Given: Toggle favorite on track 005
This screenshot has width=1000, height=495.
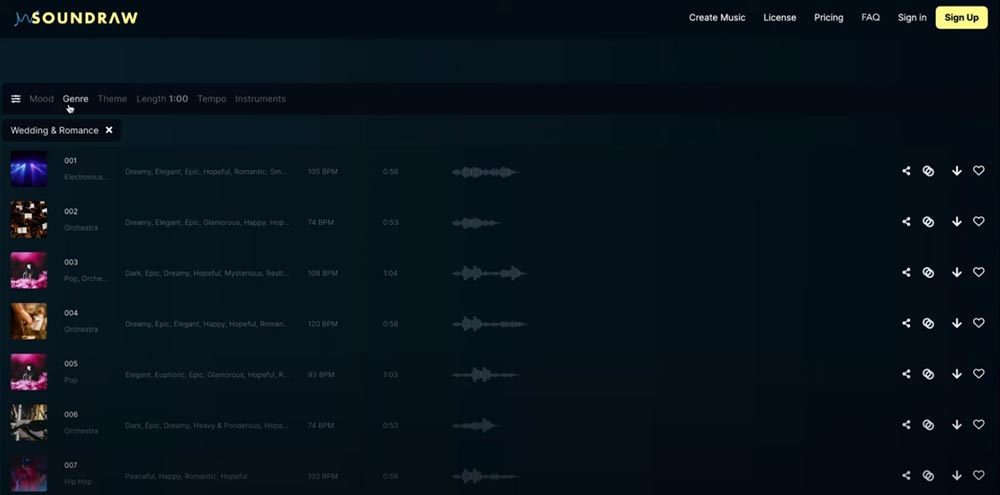Looking at the screenshot, I should (x=979, y=374).
